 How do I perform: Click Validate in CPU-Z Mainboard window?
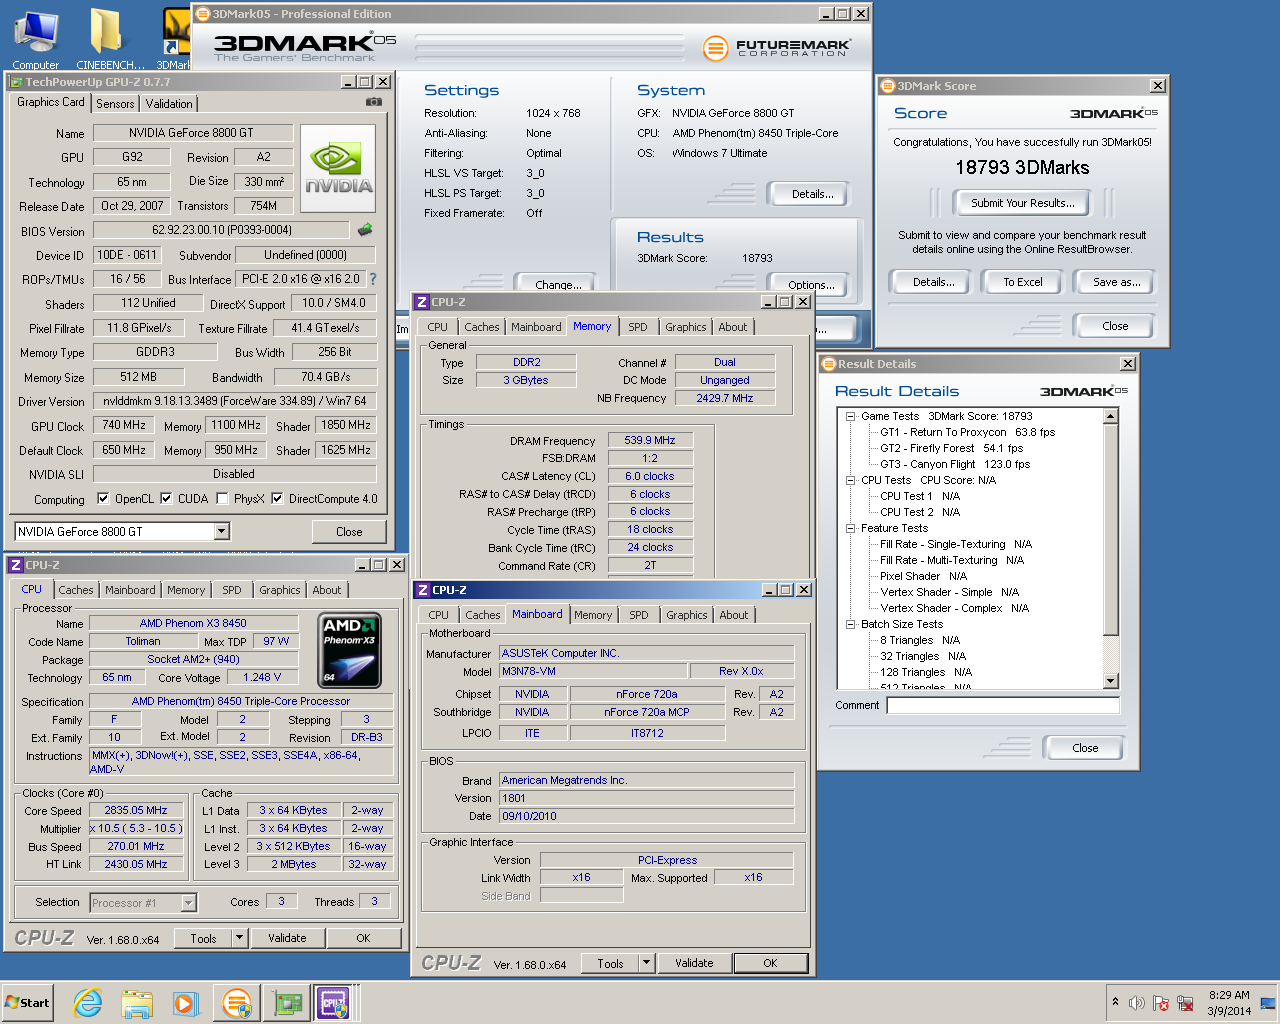[x=694, y=963]
